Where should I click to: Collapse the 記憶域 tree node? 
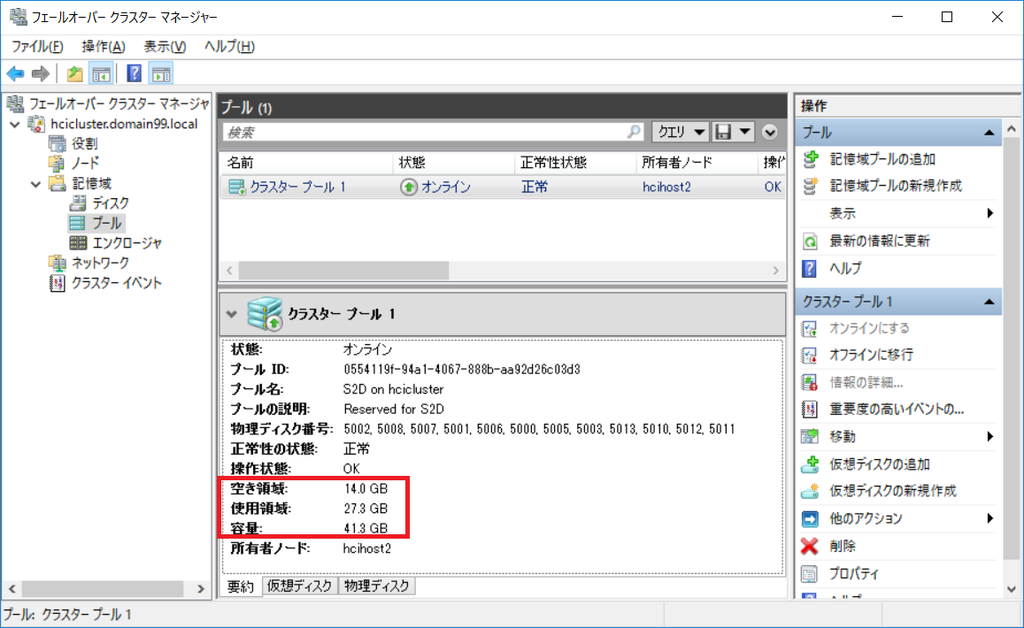pyautogui.click(x=36, y=184)
